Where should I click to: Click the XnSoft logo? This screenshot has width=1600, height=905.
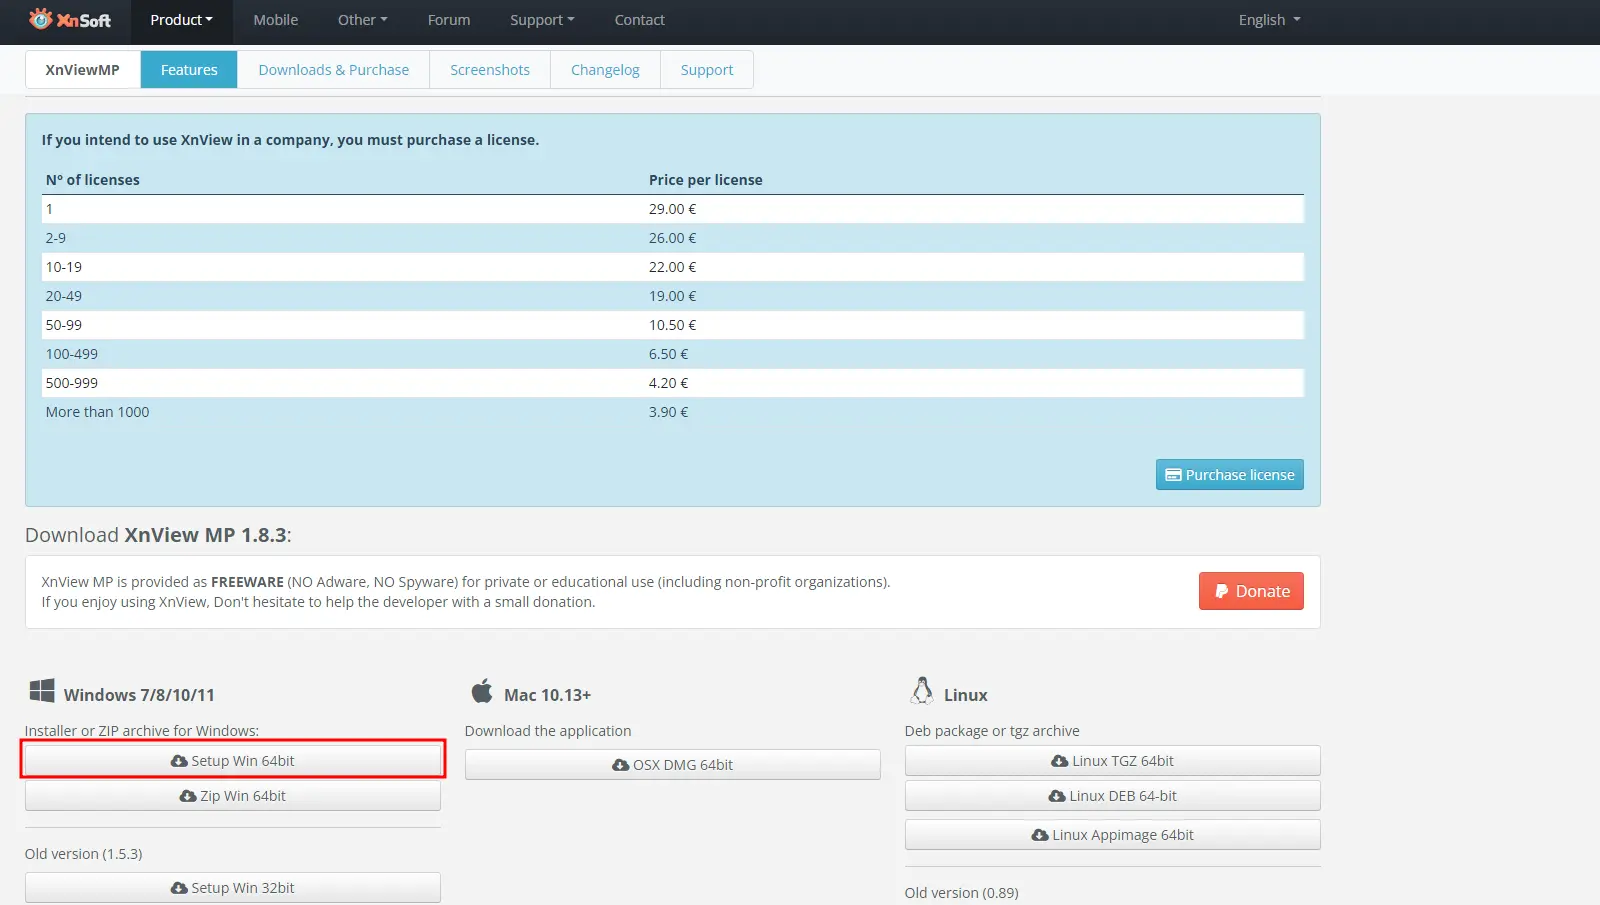(70, 19)
